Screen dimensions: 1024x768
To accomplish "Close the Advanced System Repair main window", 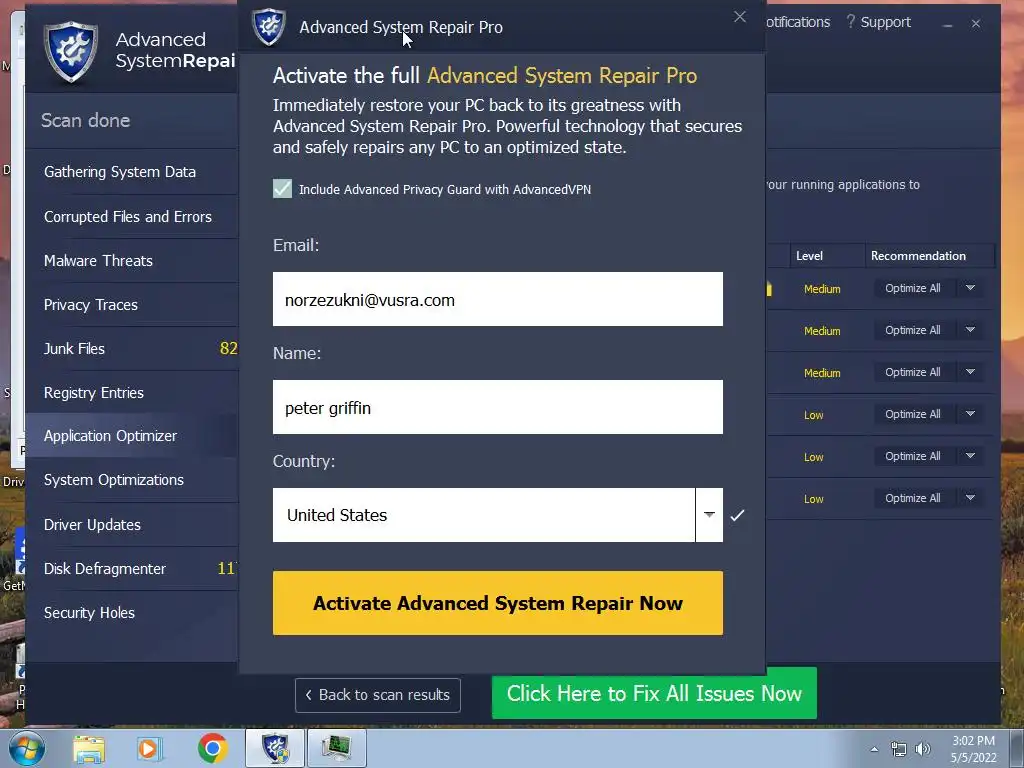I will click(976, 24).
